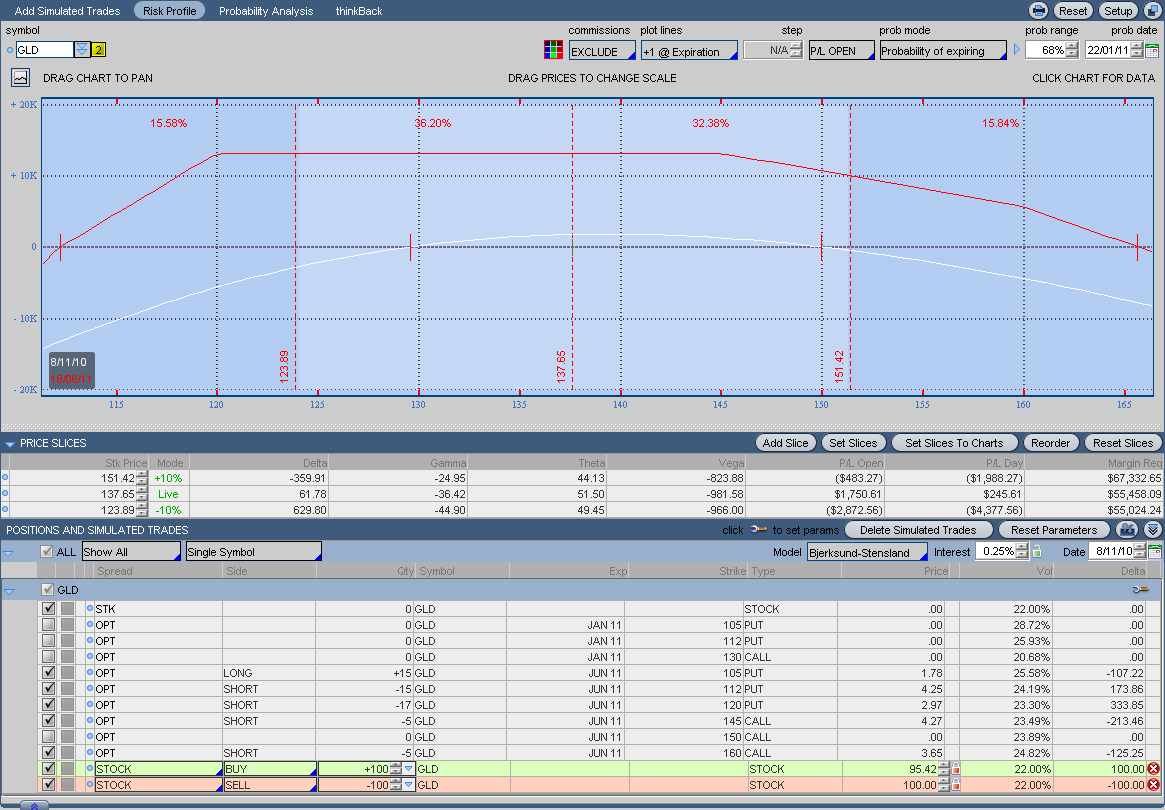Uncheck the ALL positions checkbox

47,552
